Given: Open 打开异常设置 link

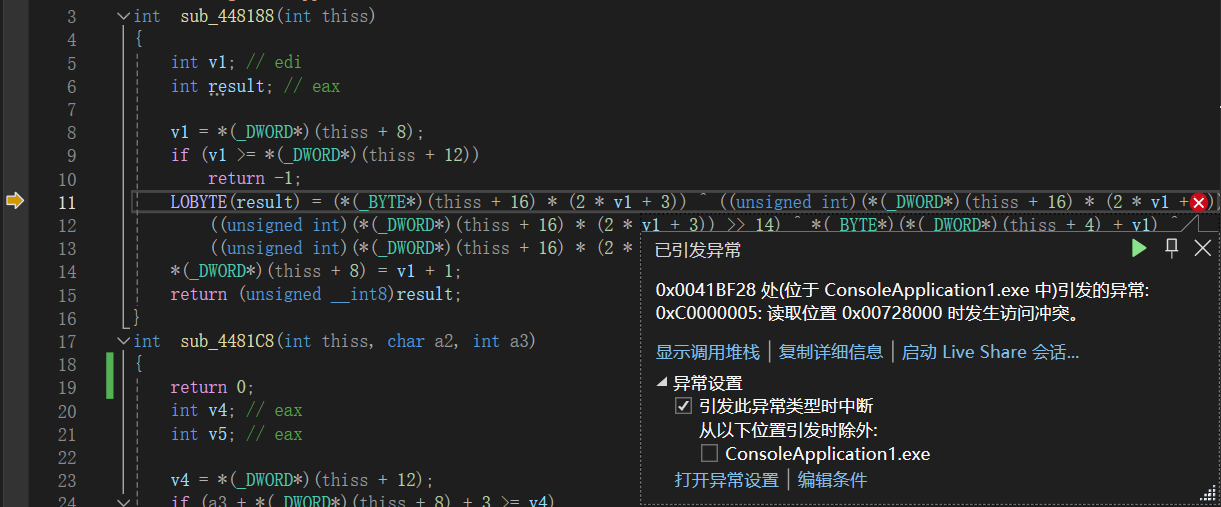Looking at the screenshot, I should click(x=726, y=480).
